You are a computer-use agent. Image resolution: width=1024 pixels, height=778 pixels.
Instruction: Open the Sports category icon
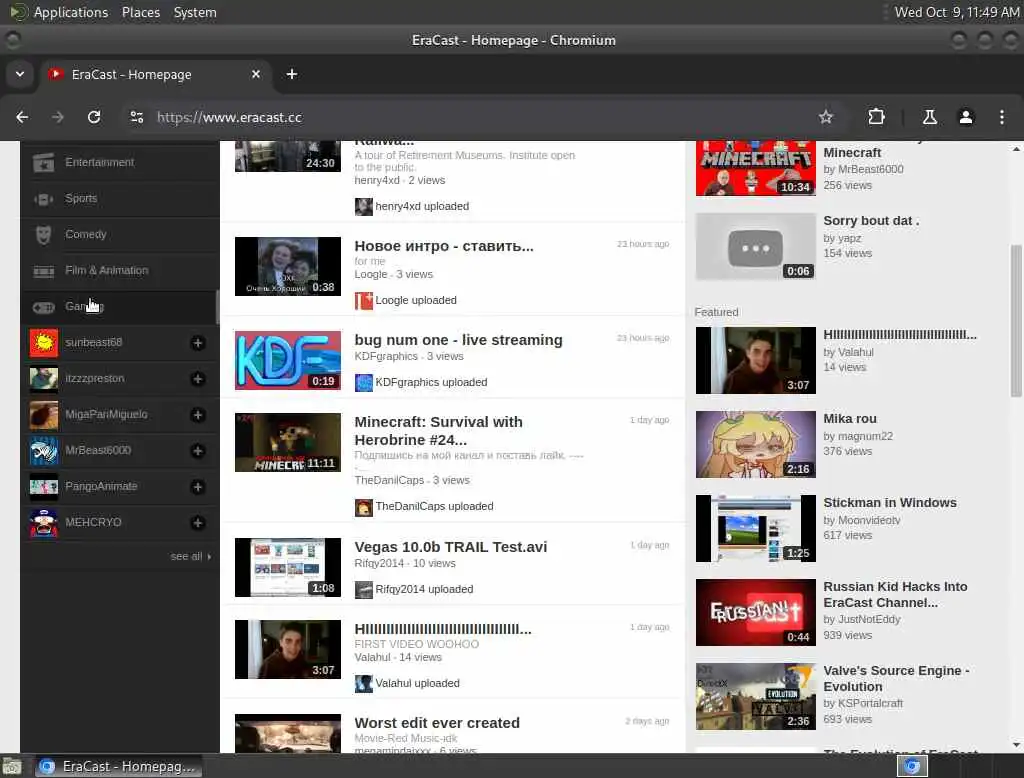44,199
